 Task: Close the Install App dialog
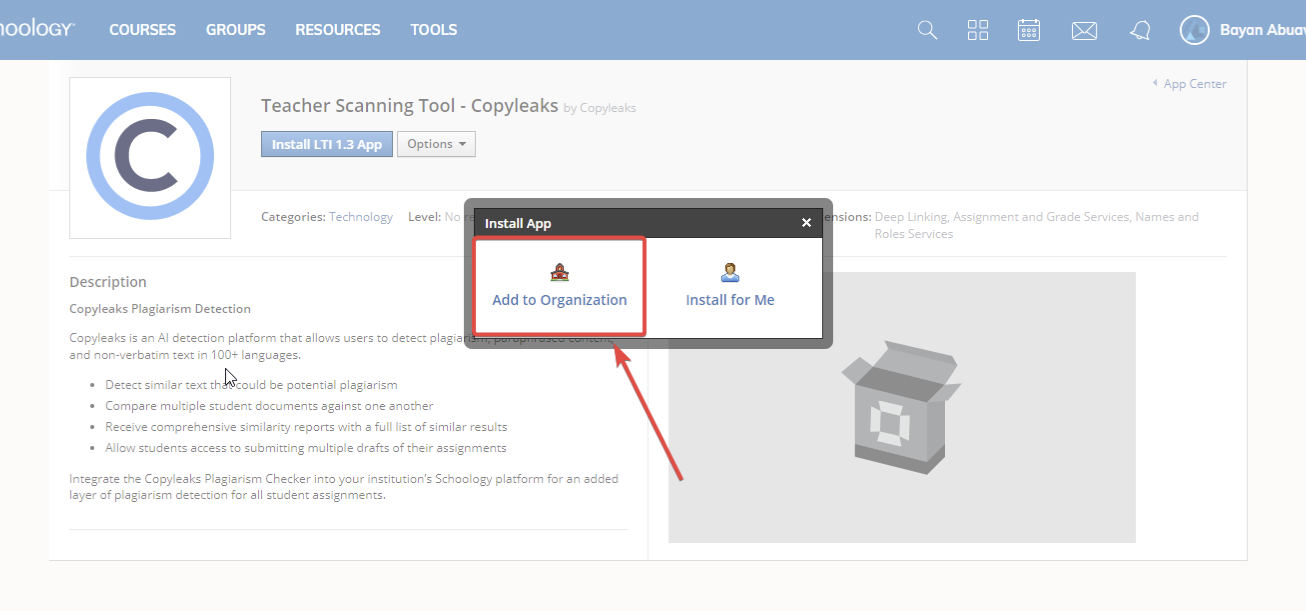point(806,223)
